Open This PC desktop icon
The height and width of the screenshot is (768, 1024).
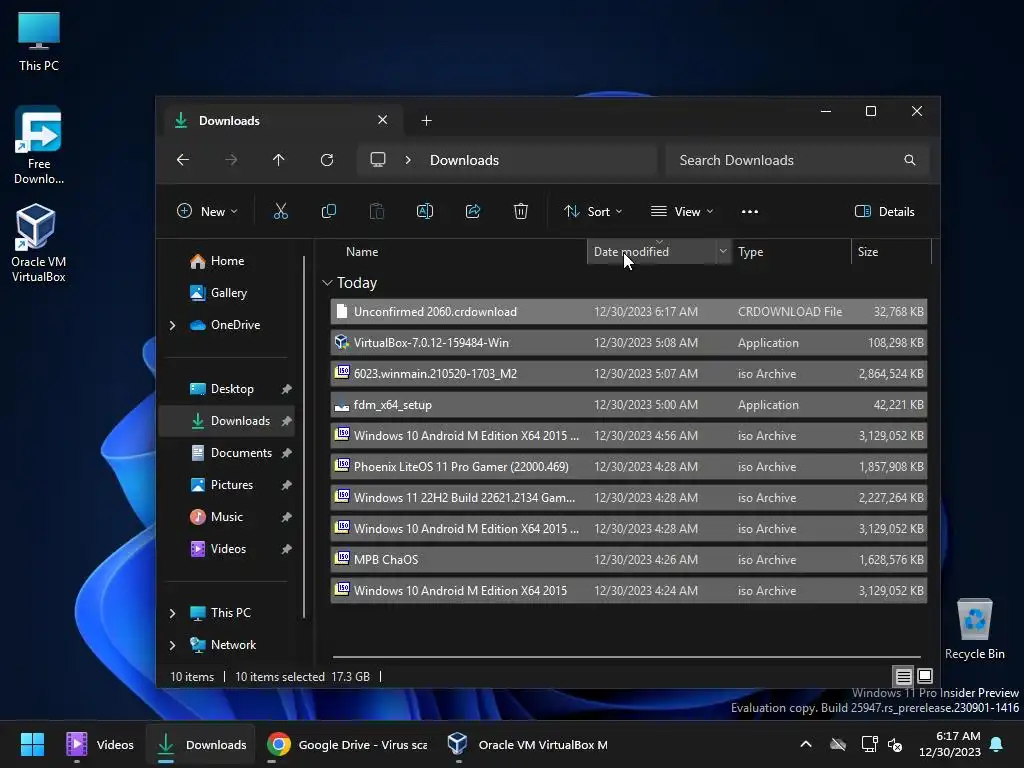[x=39, y=42]
